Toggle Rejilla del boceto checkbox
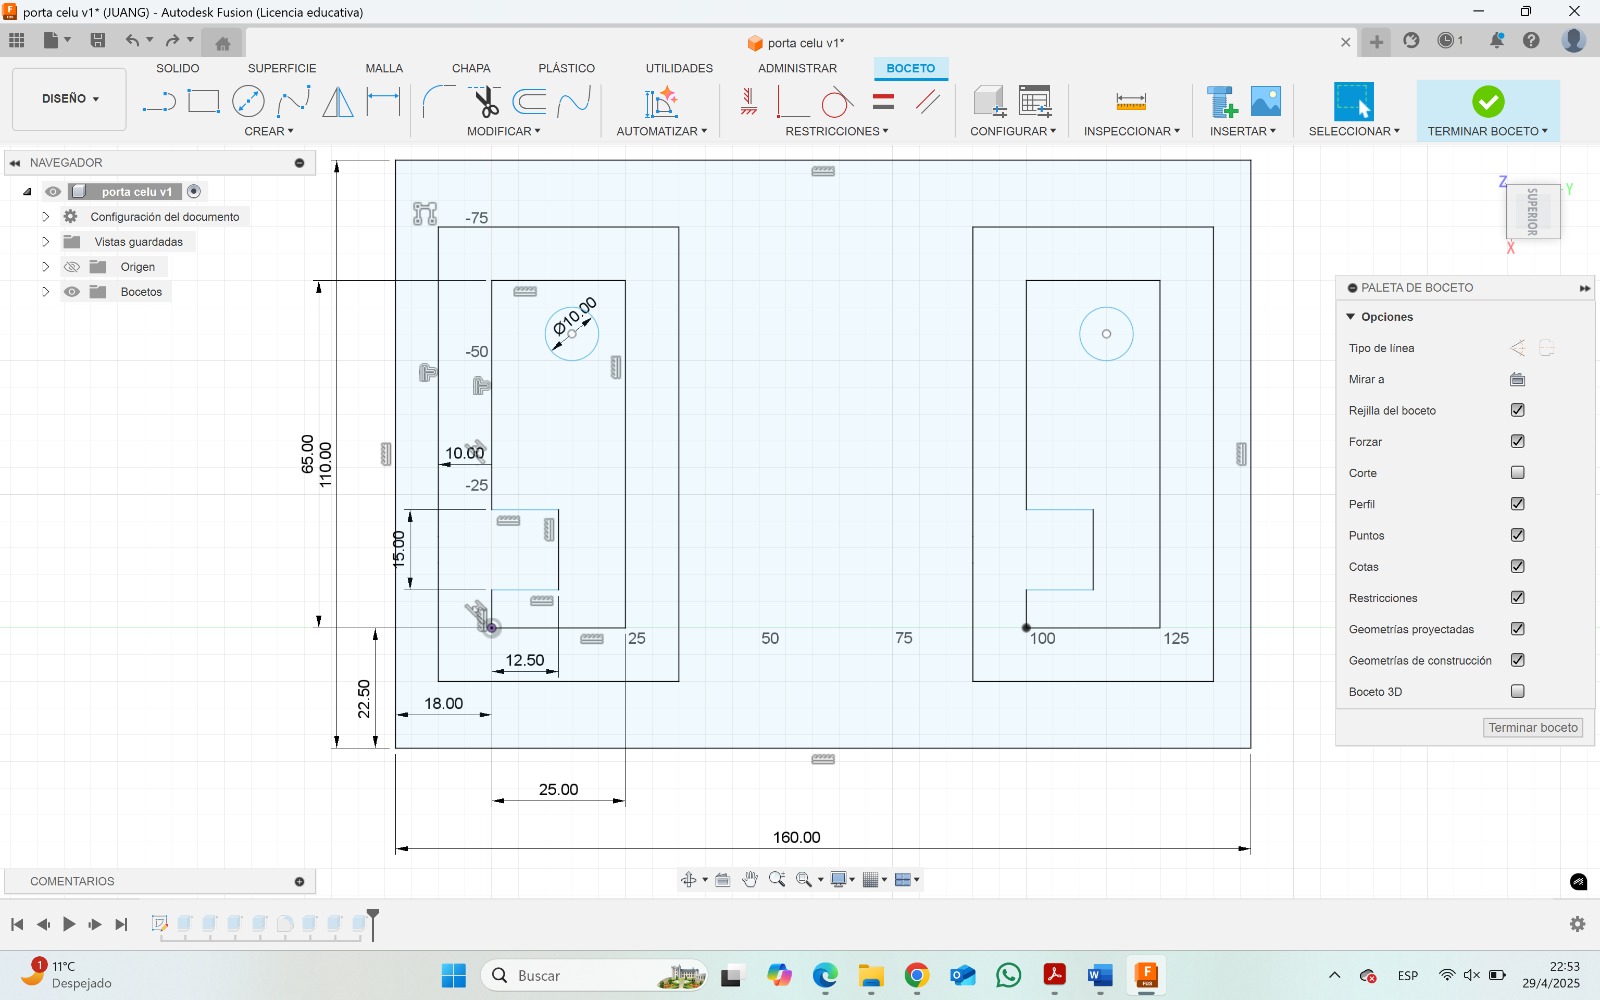Screen dimensions: 1600x1000 1518,410
